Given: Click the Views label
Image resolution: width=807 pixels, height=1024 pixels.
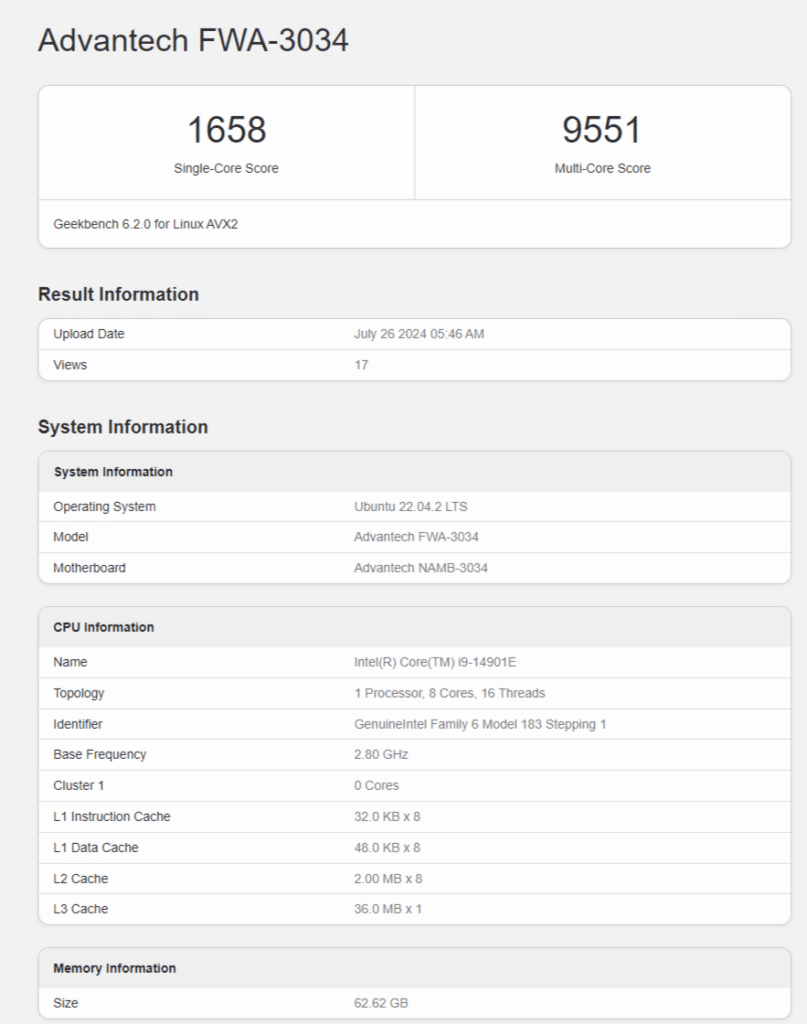Looking at the screenshot, I should [x=70, y=365].
